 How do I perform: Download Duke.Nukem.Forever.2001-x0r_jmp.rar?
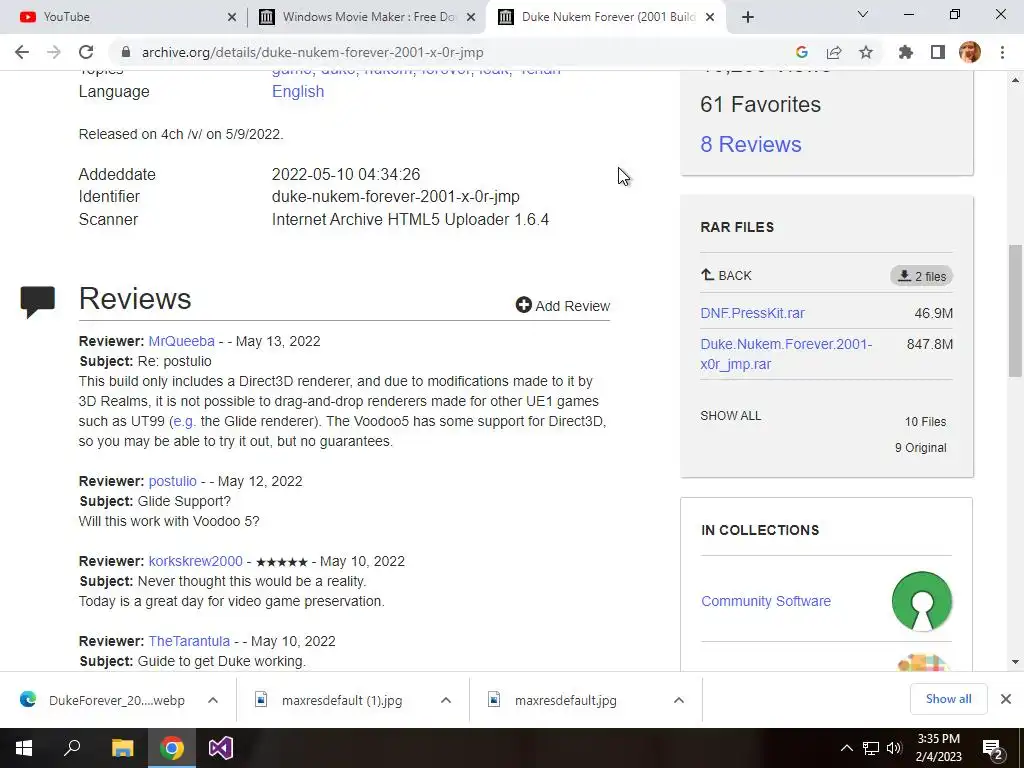(x=786, y=354)
